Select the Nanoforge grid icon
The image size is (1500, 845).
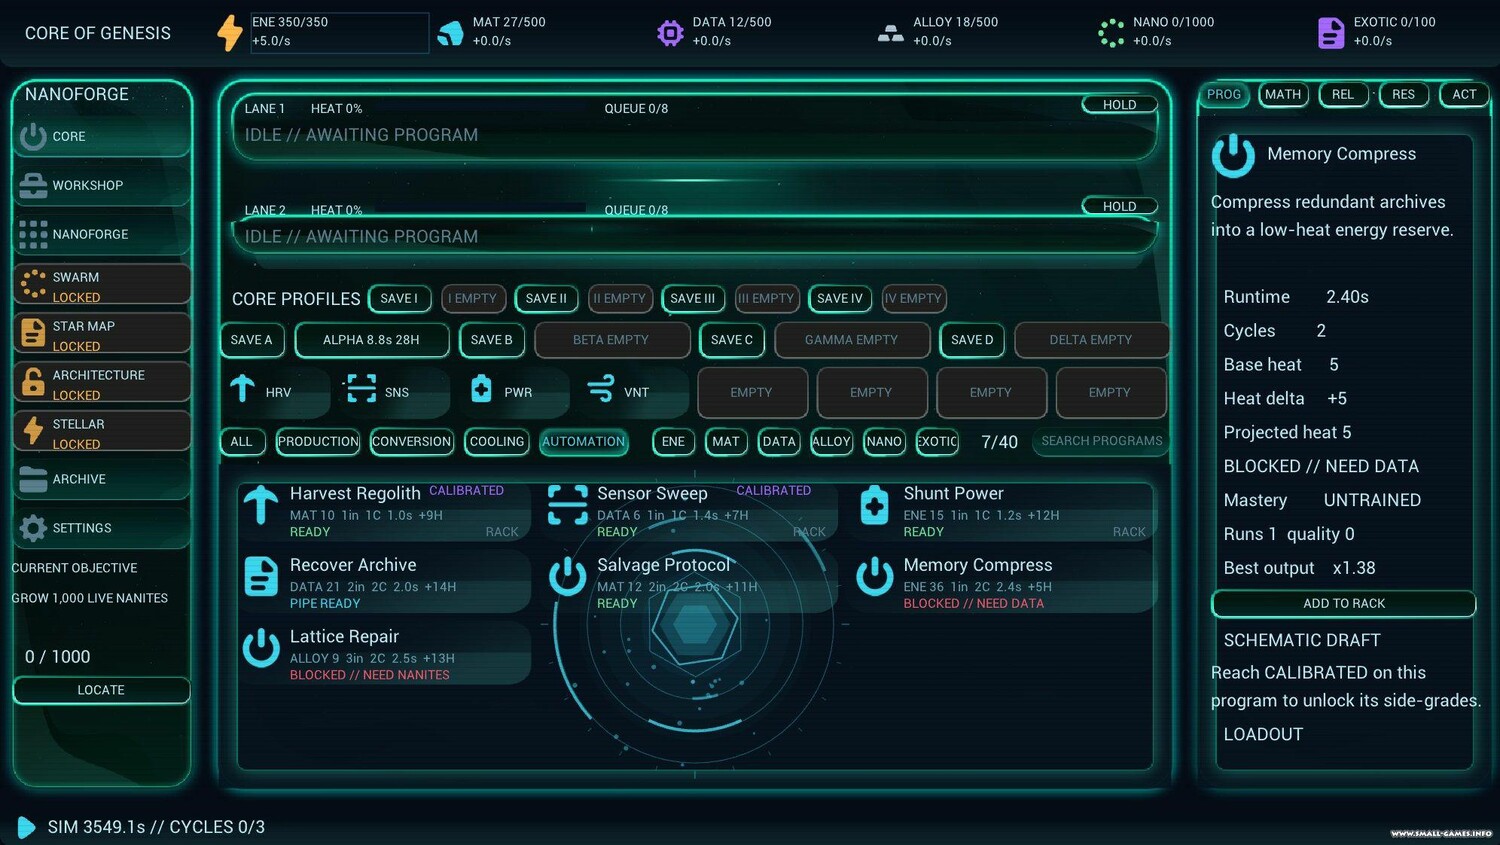pyautogui.click(x=33, y=234)
